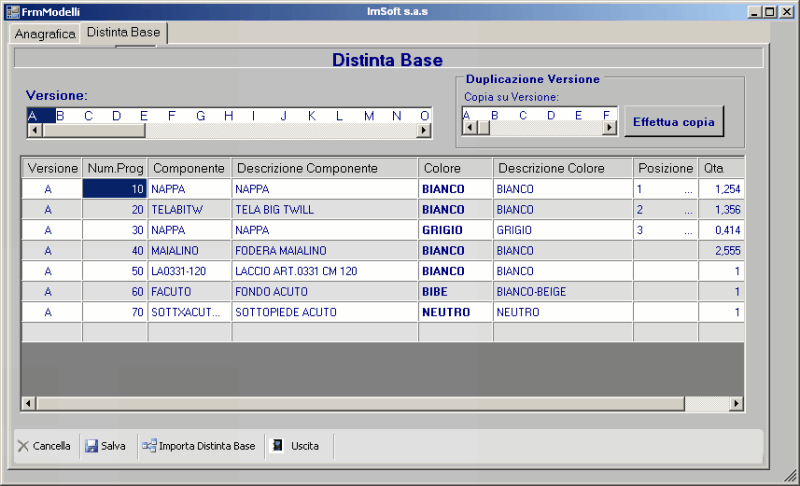The height and width of the screenshot is (486, 800).
Task: Click the Versione column header
Action: coord(52,168)
